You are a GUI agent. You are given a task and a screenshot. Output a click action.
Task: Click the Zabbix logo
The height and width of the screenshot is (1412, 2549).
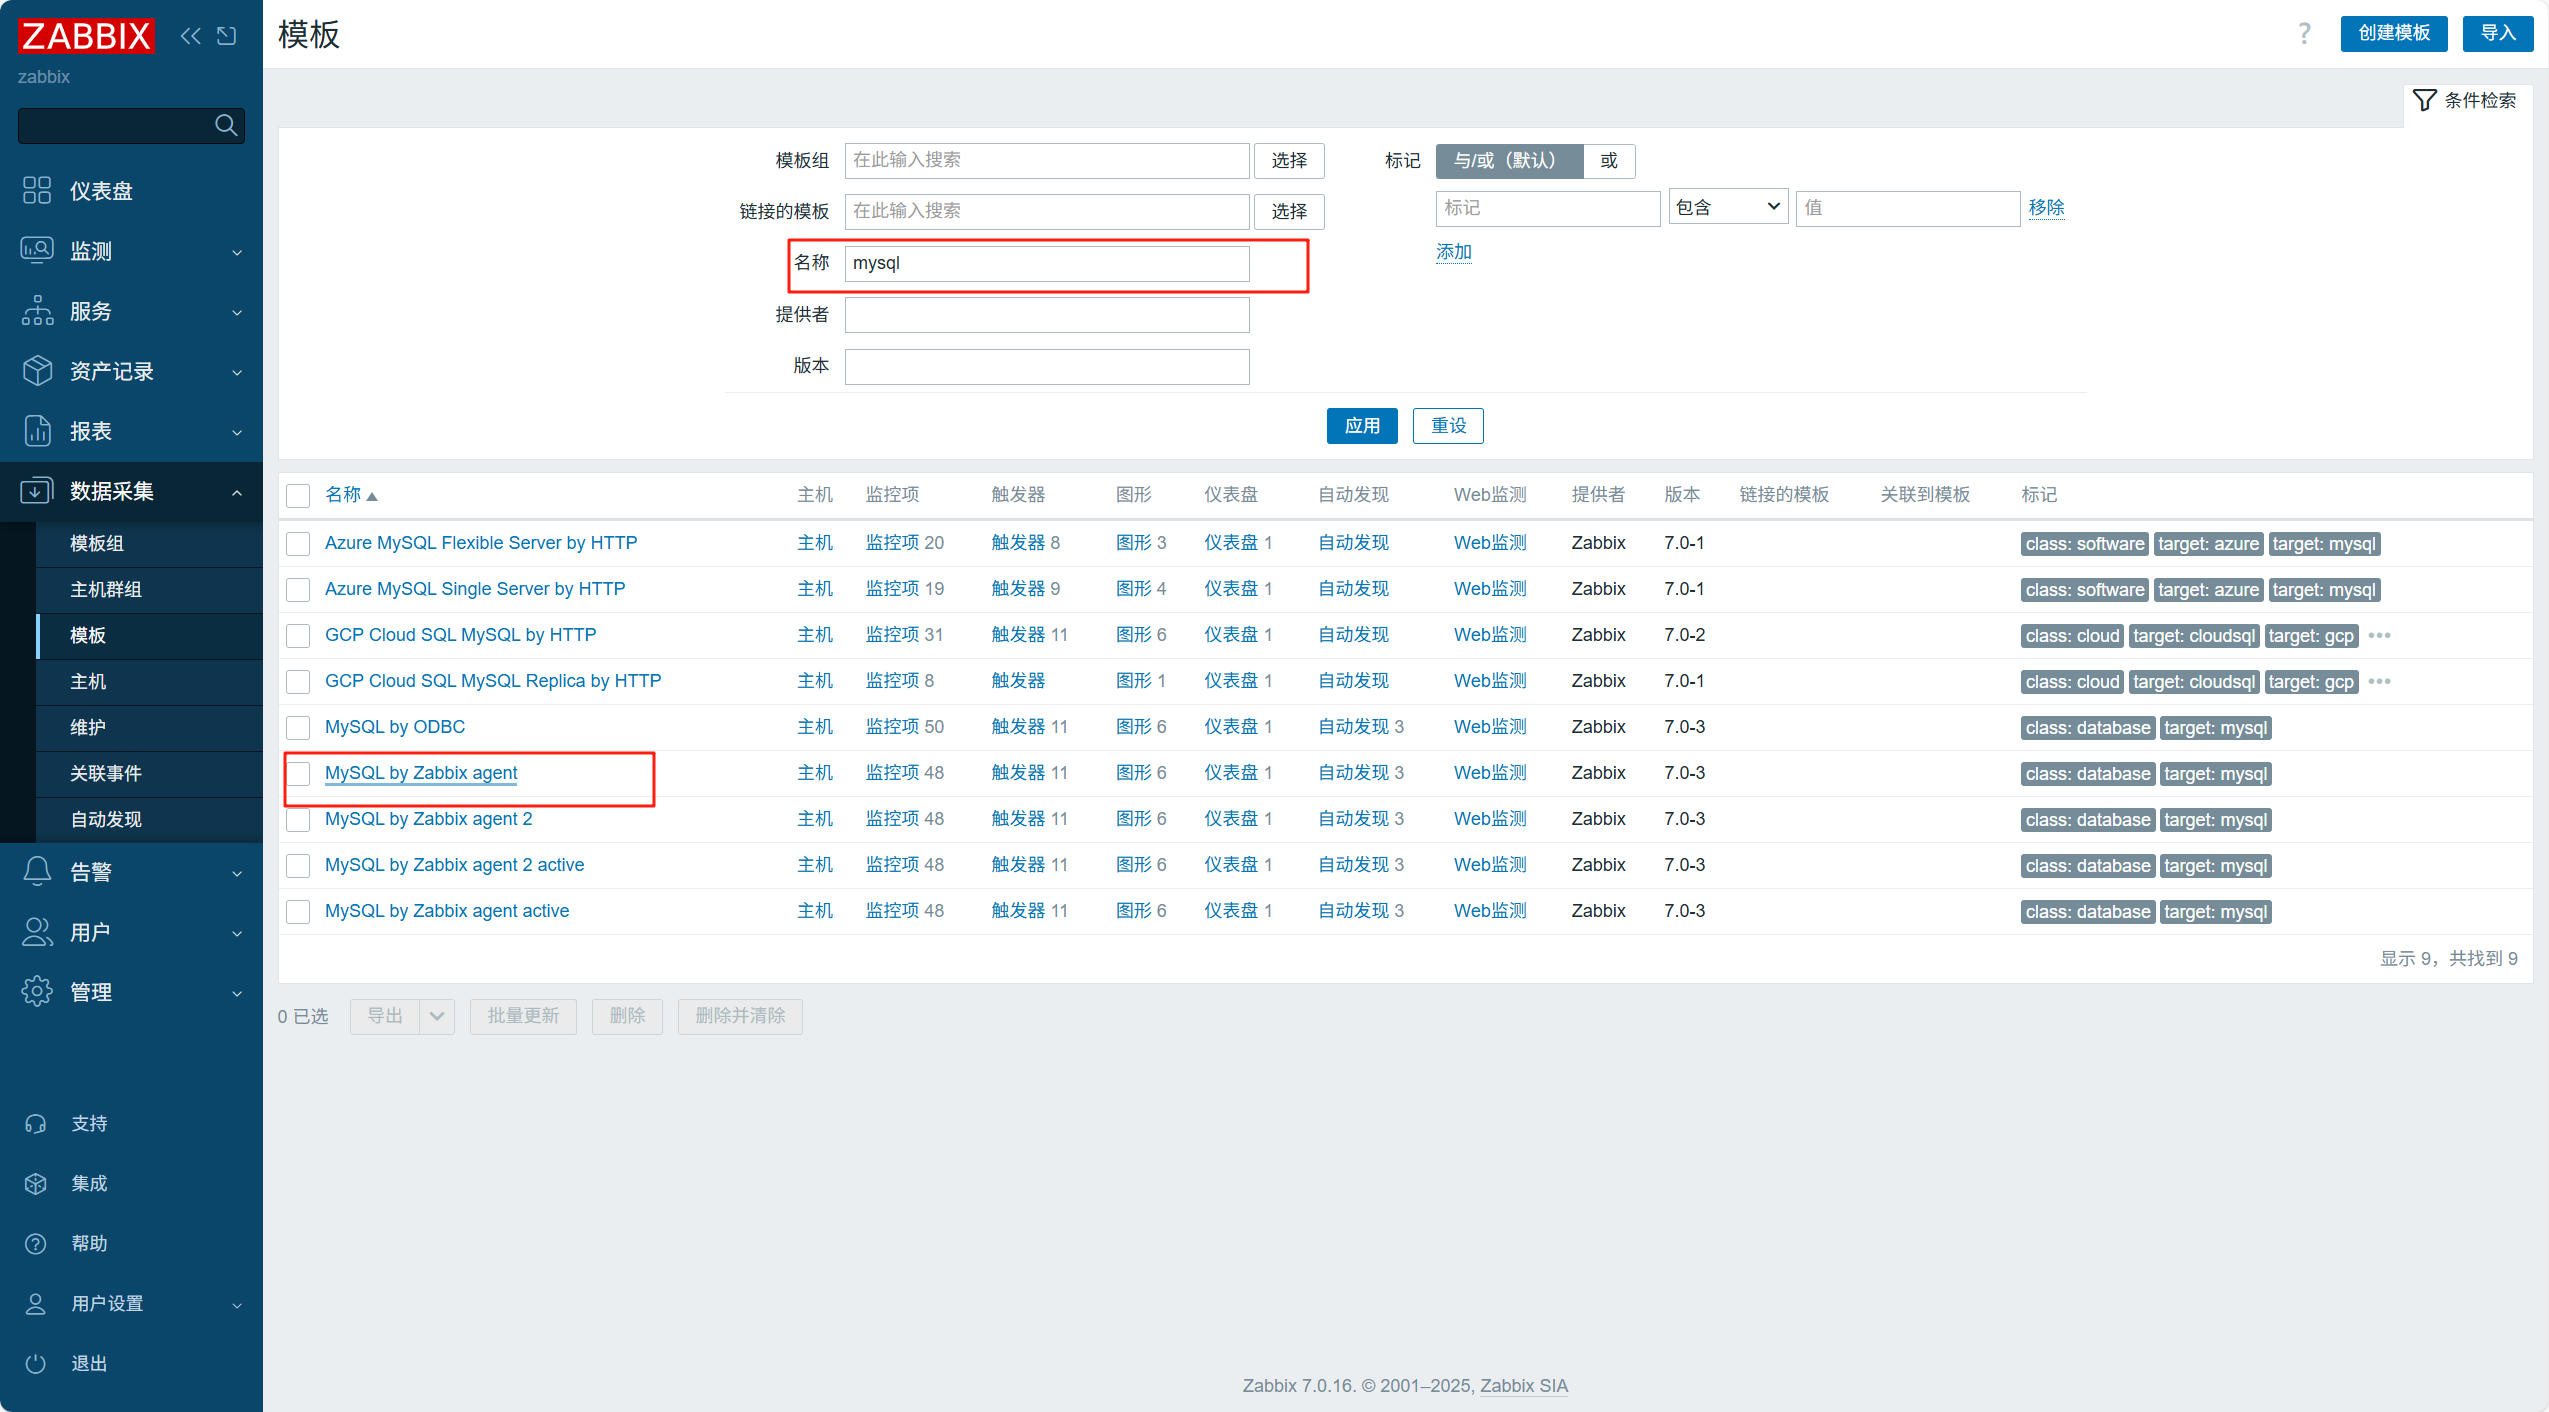pos(86,36)
